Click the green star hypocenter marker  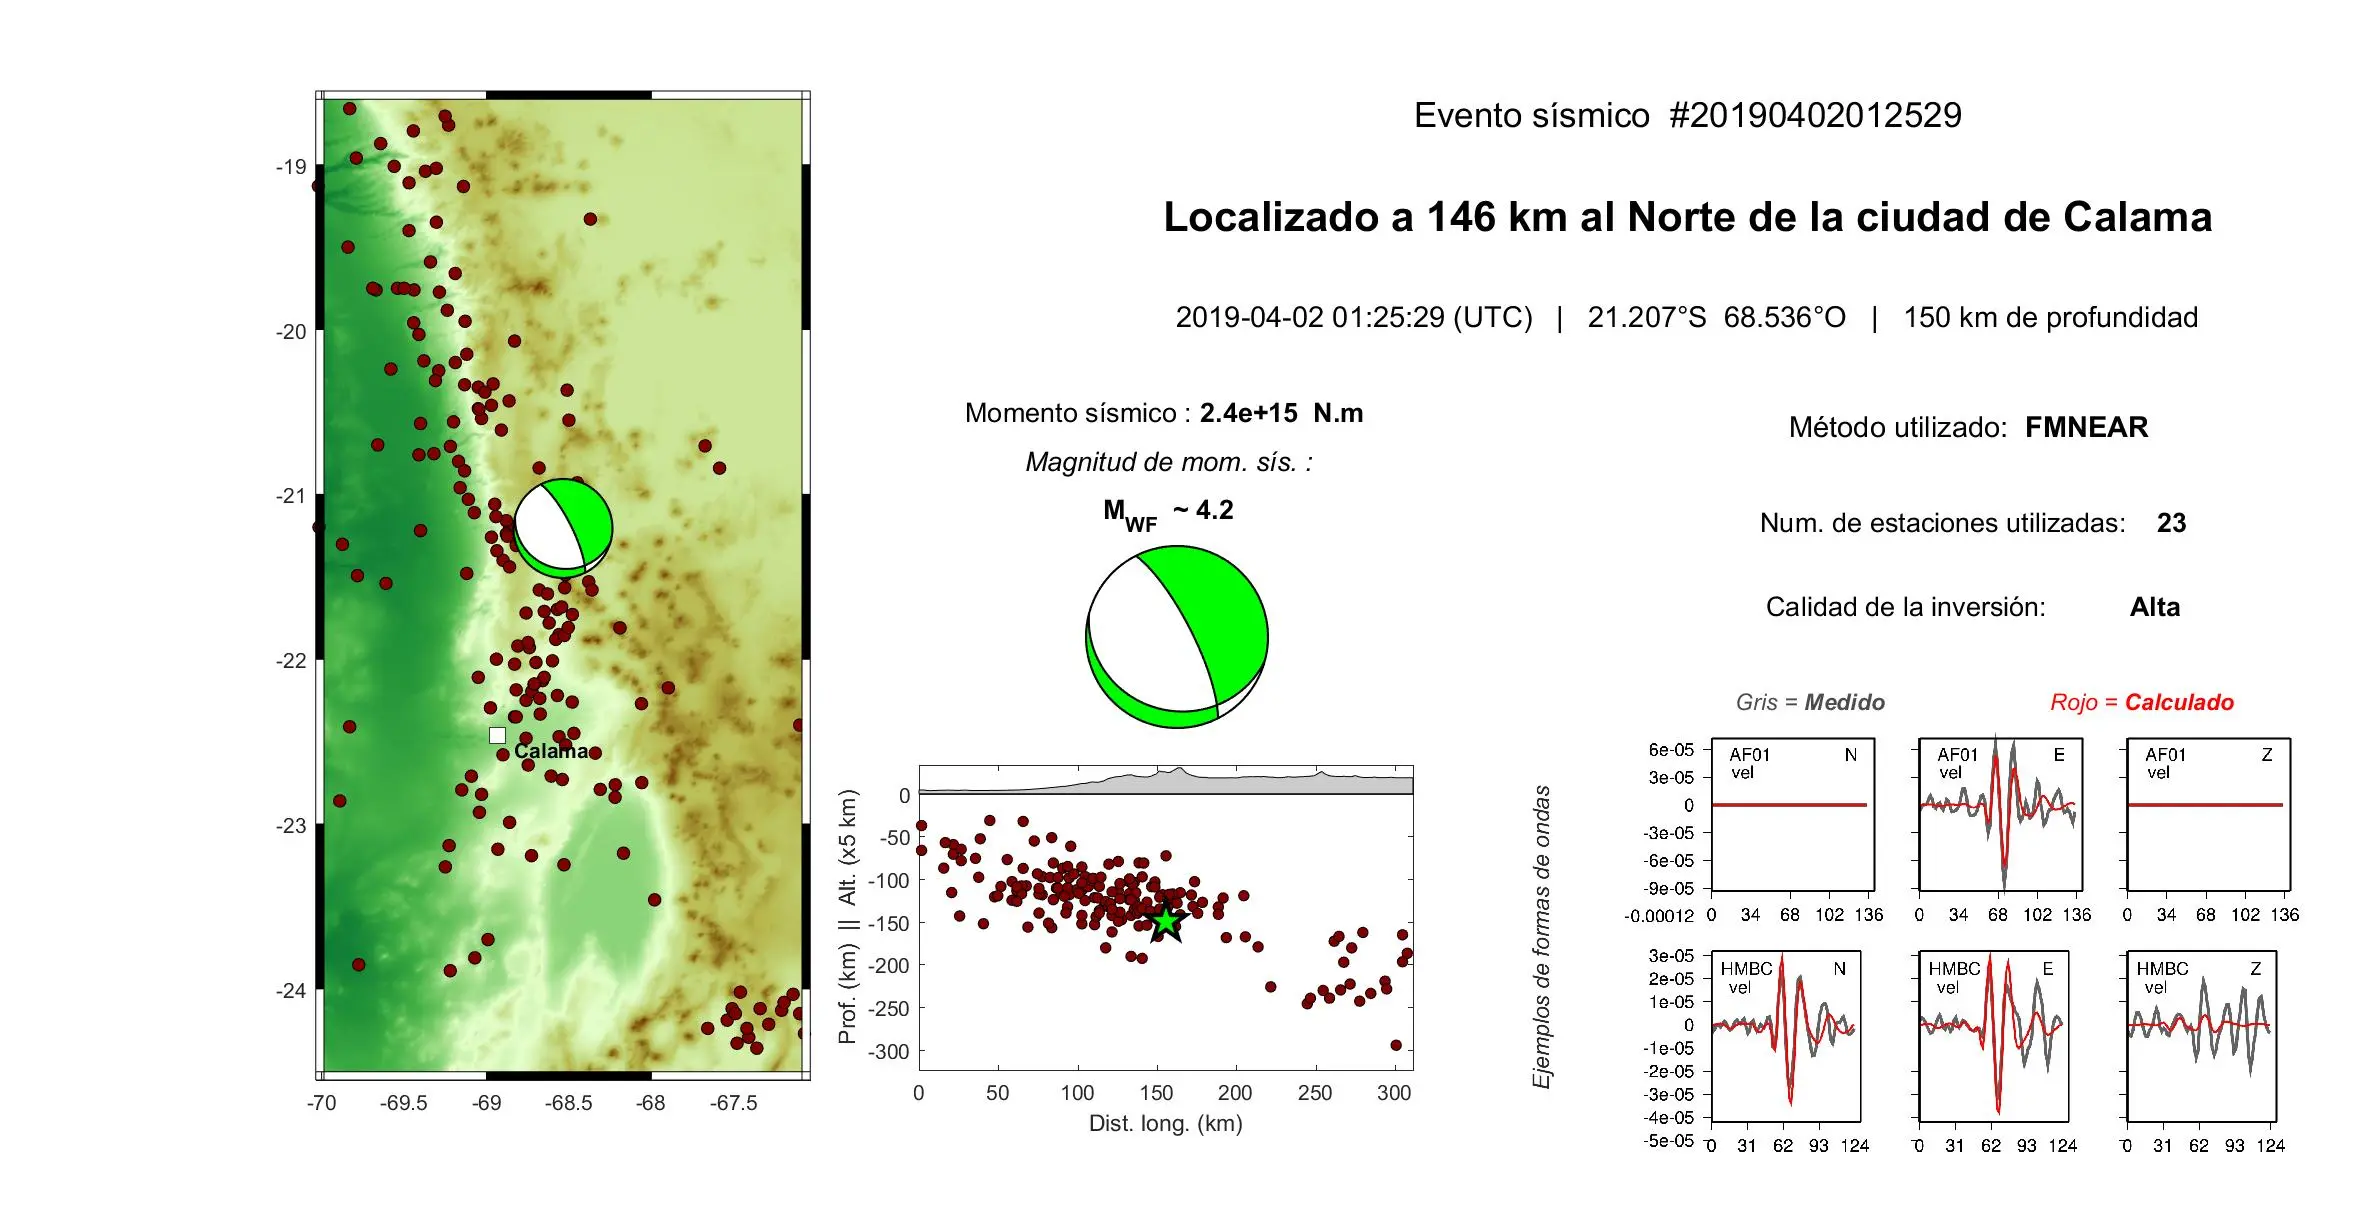click(1166, 922)
